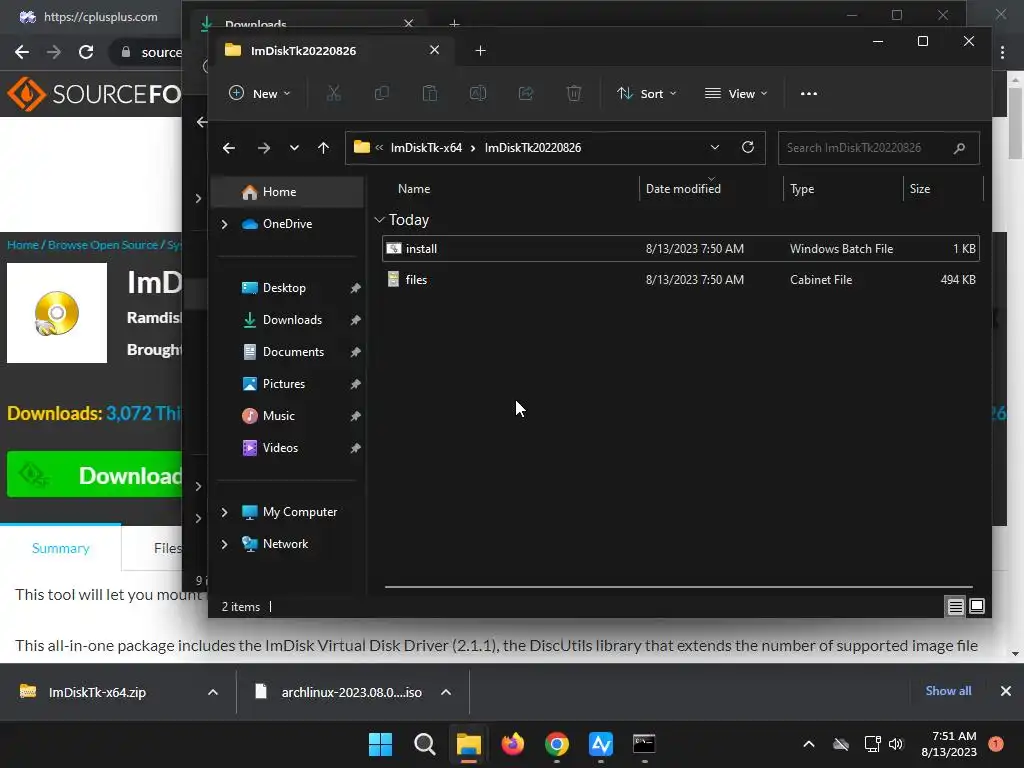The image size is (1024, 768).
Task: Expand My Computer tree node
Action: pyautogui.click(x=224, y=512)
